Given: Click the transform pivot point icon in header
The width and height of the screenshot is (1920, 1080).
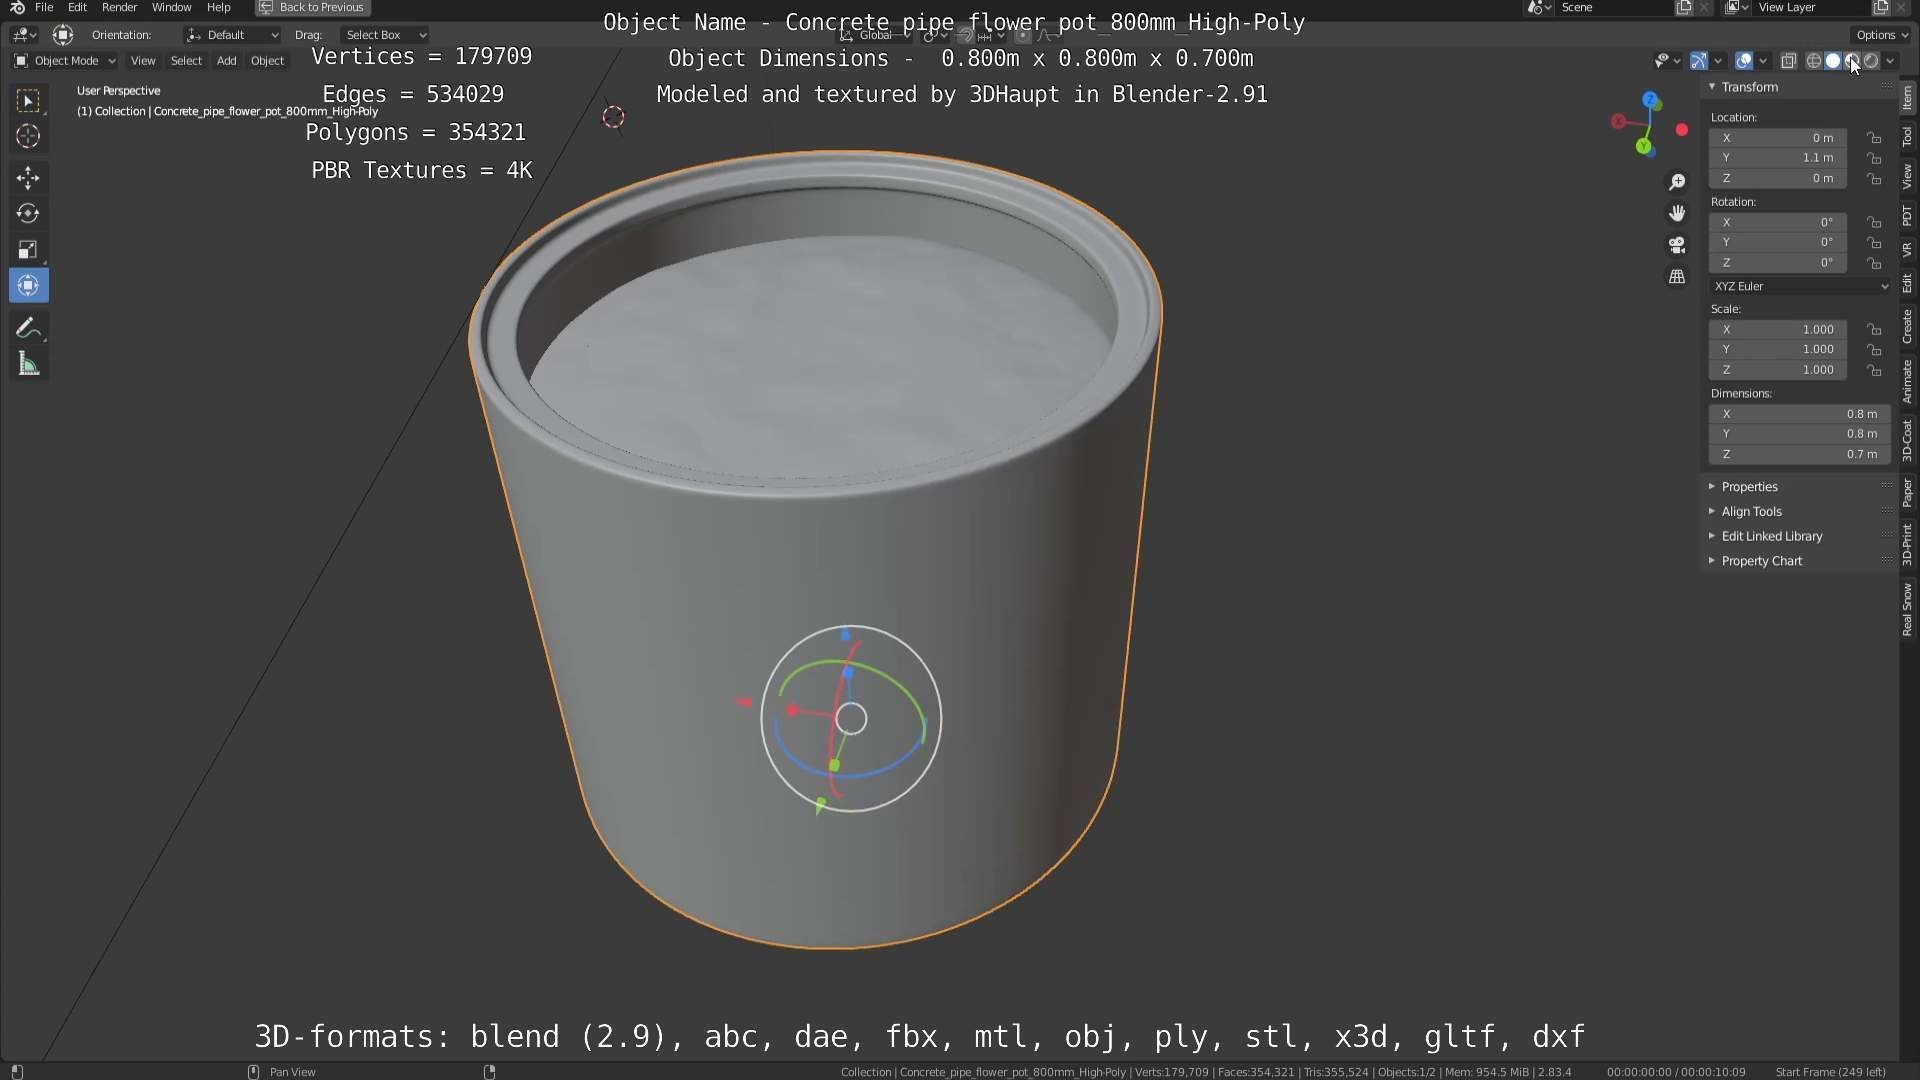Looking at the screenshot, I should [x=936, y=35].
